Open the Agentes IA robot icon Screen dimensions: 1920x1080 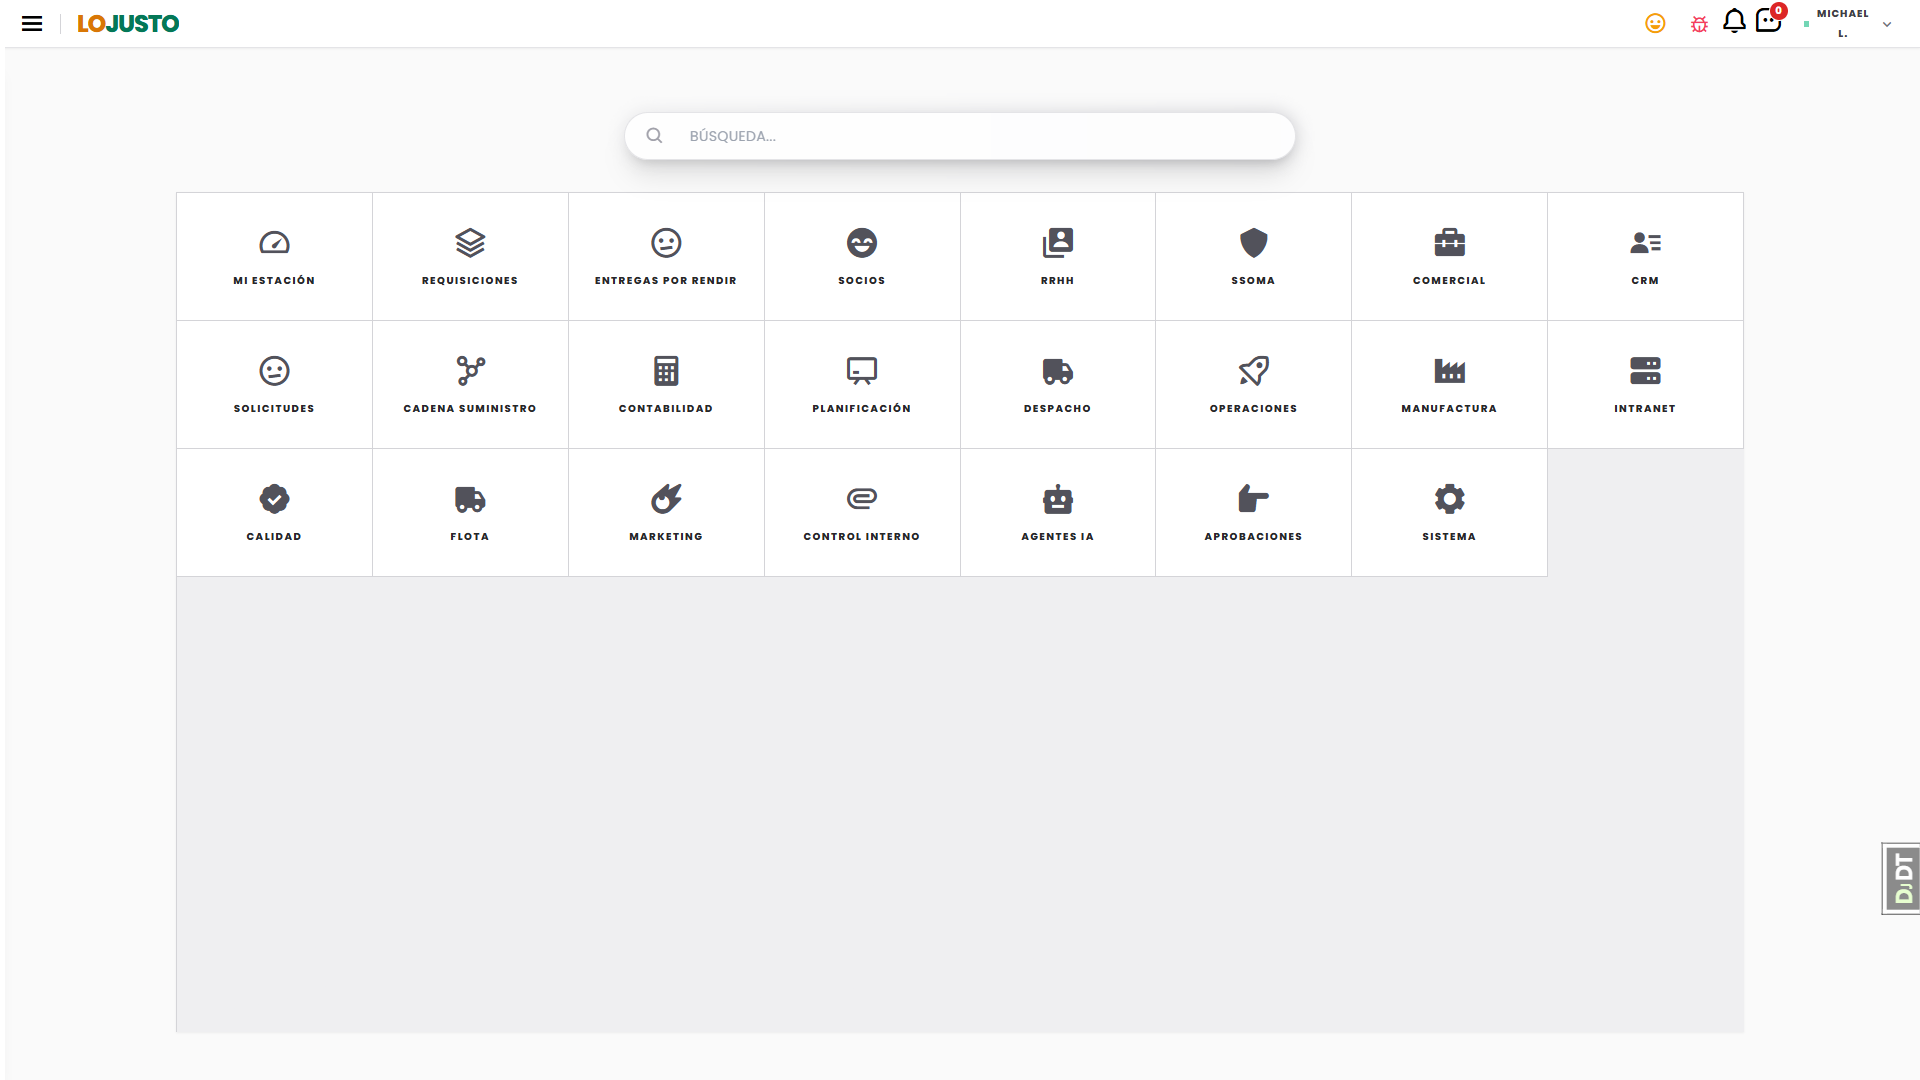[x=1057, y=499]
